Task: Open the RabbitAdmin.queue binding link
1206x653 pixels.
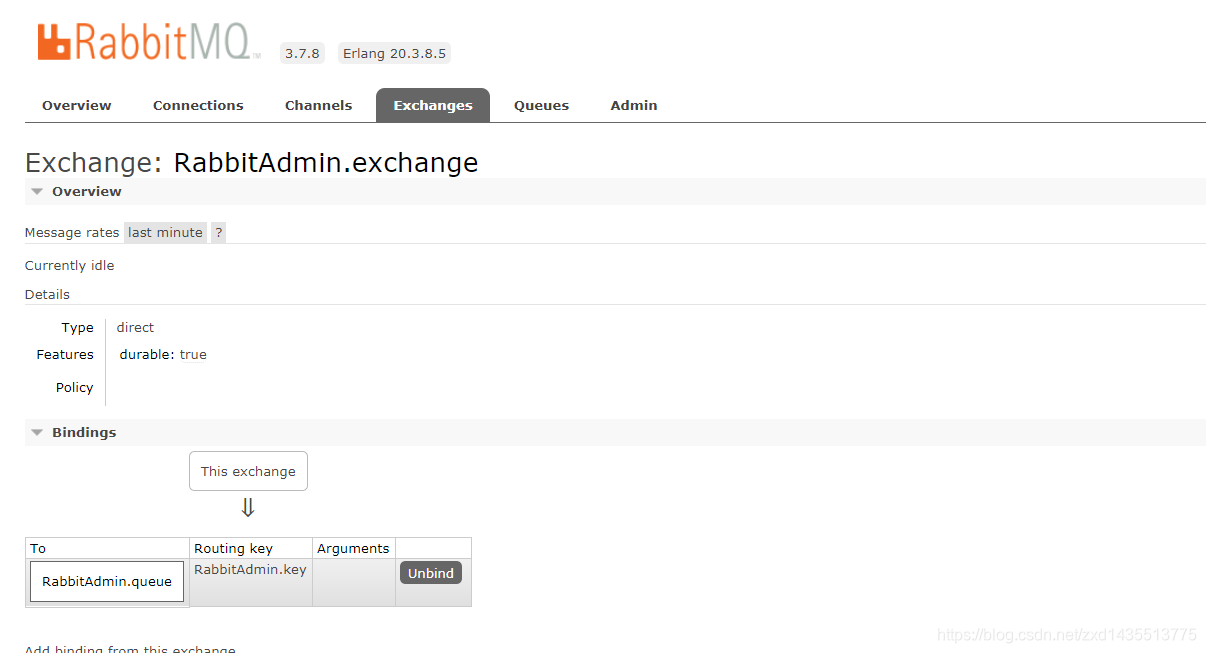Action: [x=107, y=581]
